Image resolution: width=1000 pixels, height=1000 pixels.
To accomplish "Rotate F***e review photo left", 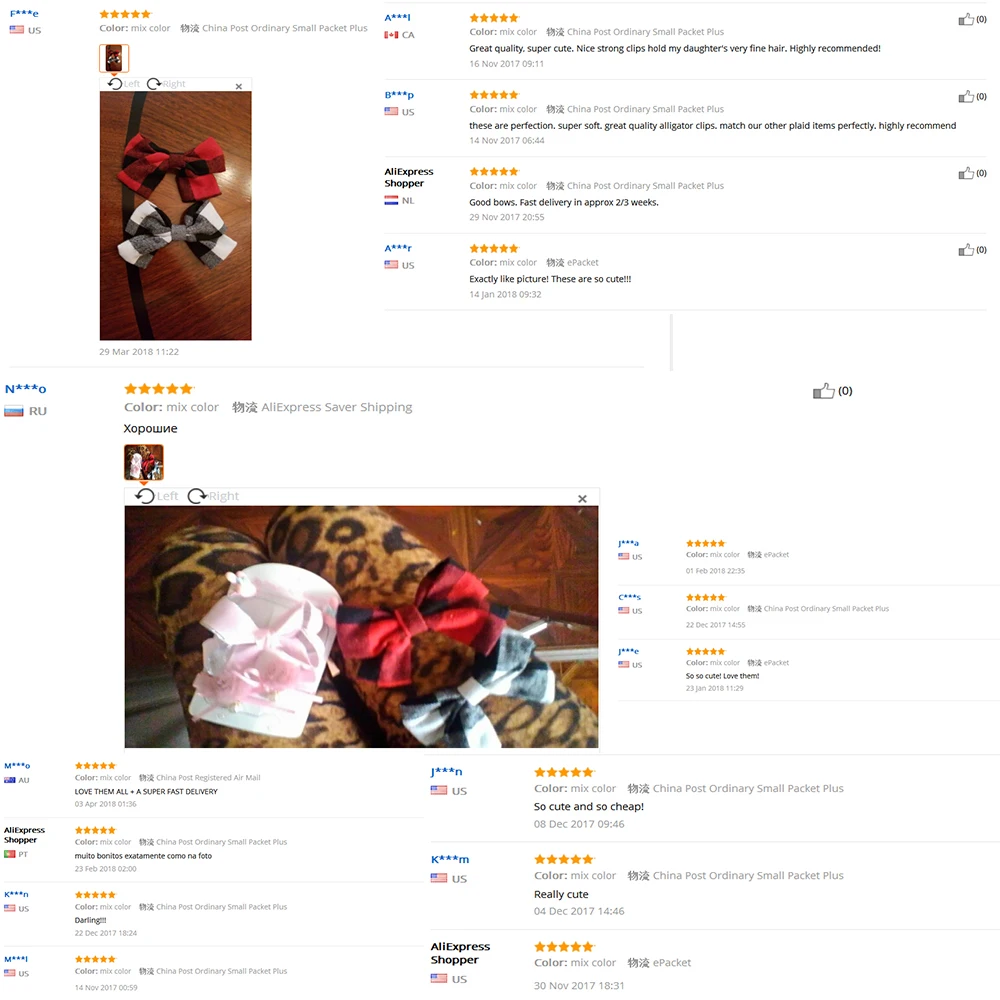I will pyautogui.click(x=123, y=84).
